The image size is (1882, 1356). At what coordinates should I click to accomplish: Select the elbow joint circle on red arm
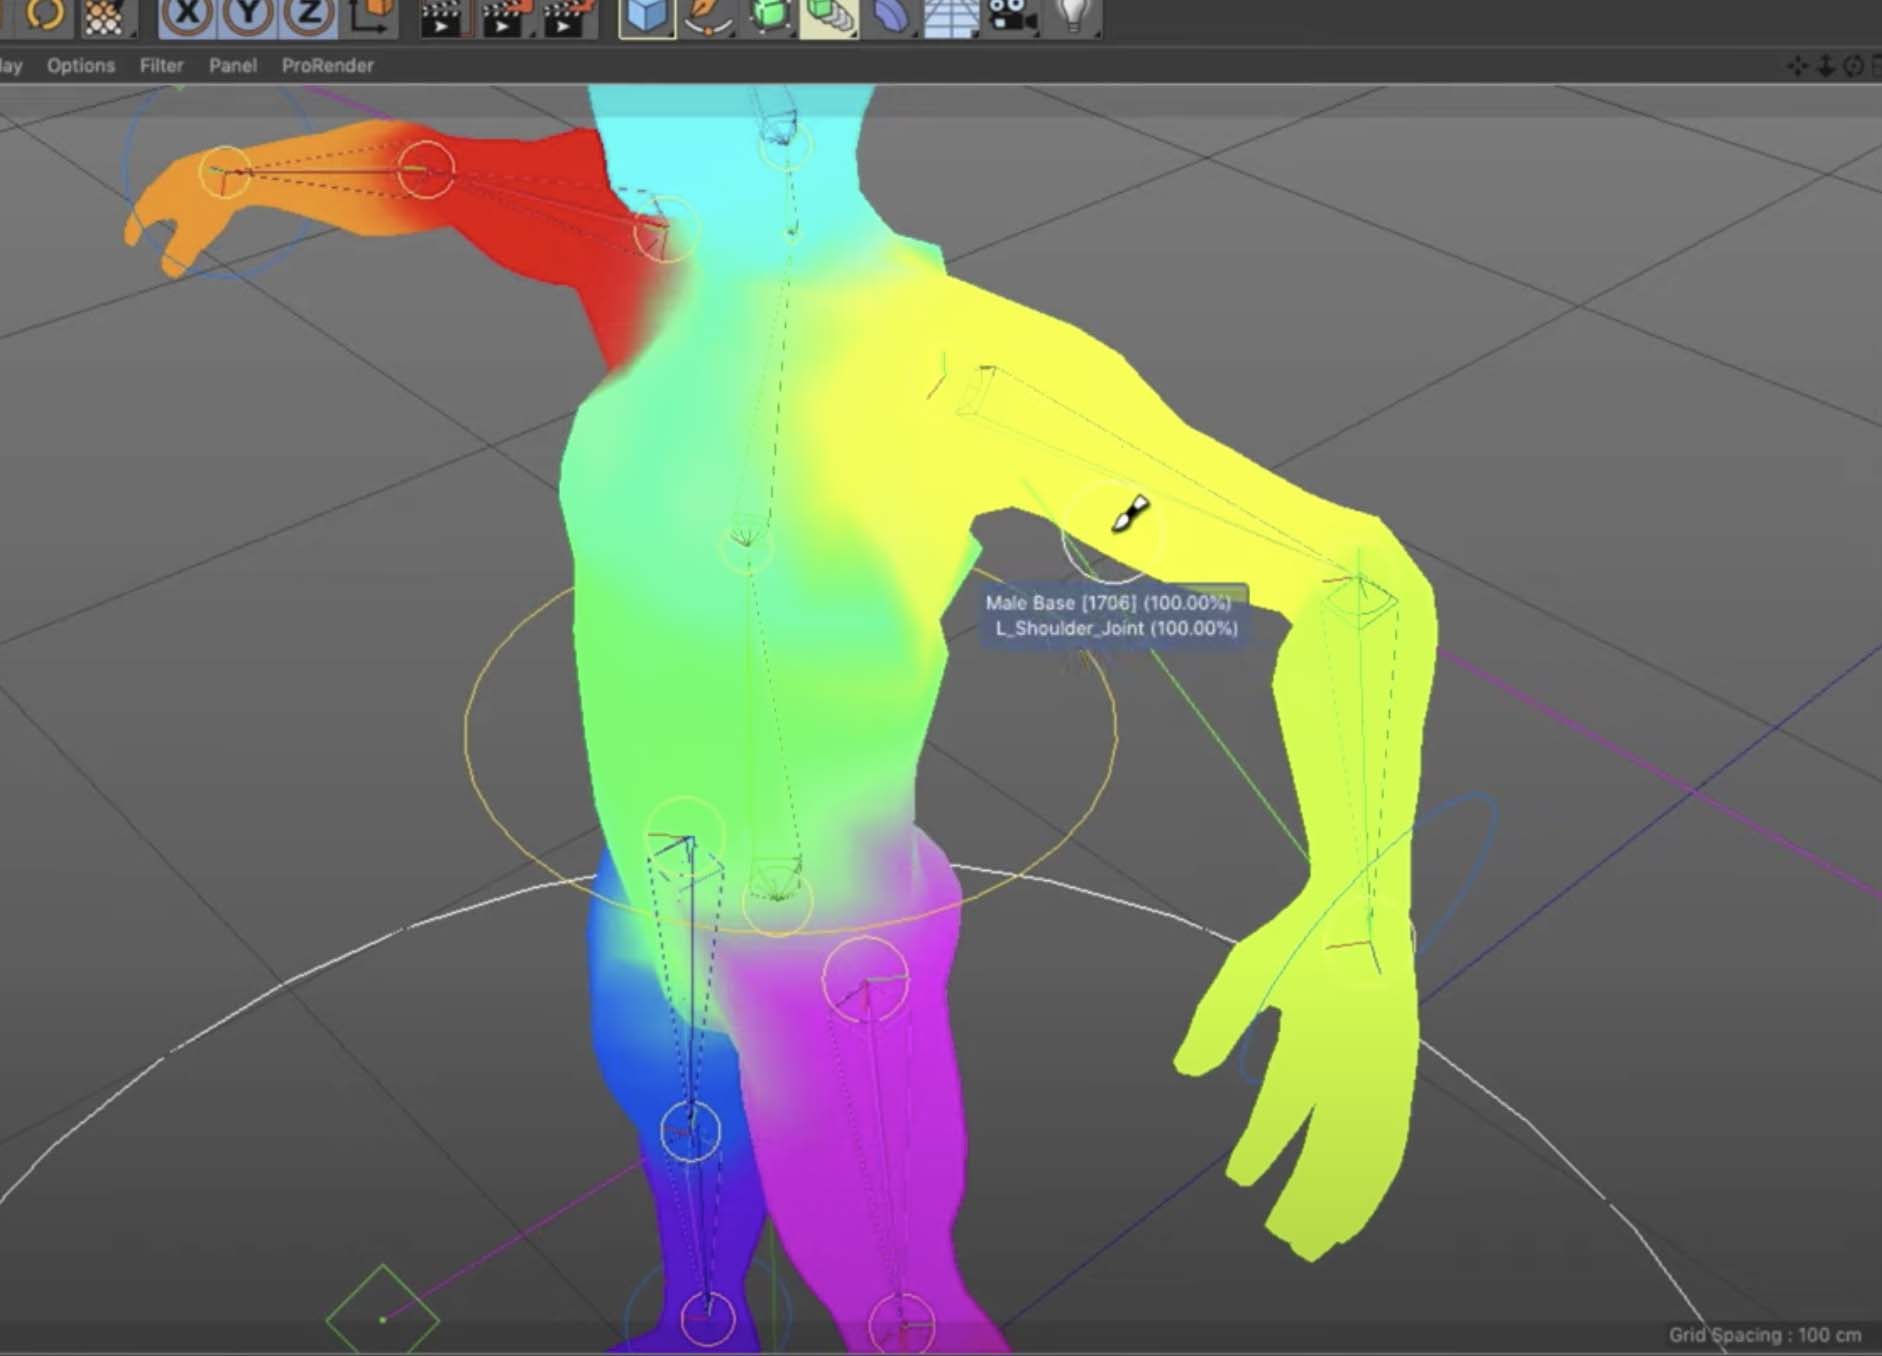click(426, 169)
